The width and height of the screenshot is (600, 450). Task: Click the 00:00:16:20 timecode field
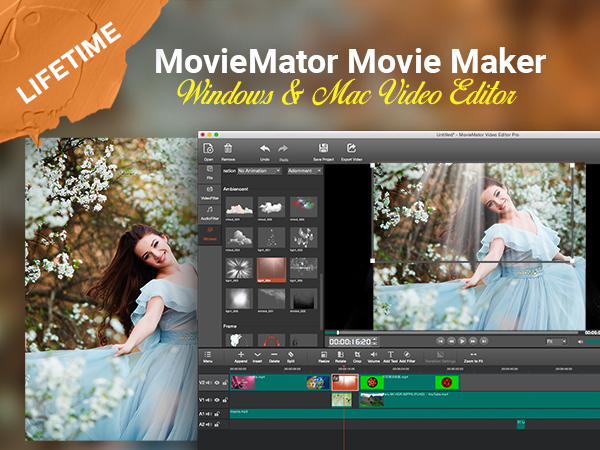point(349,342)
